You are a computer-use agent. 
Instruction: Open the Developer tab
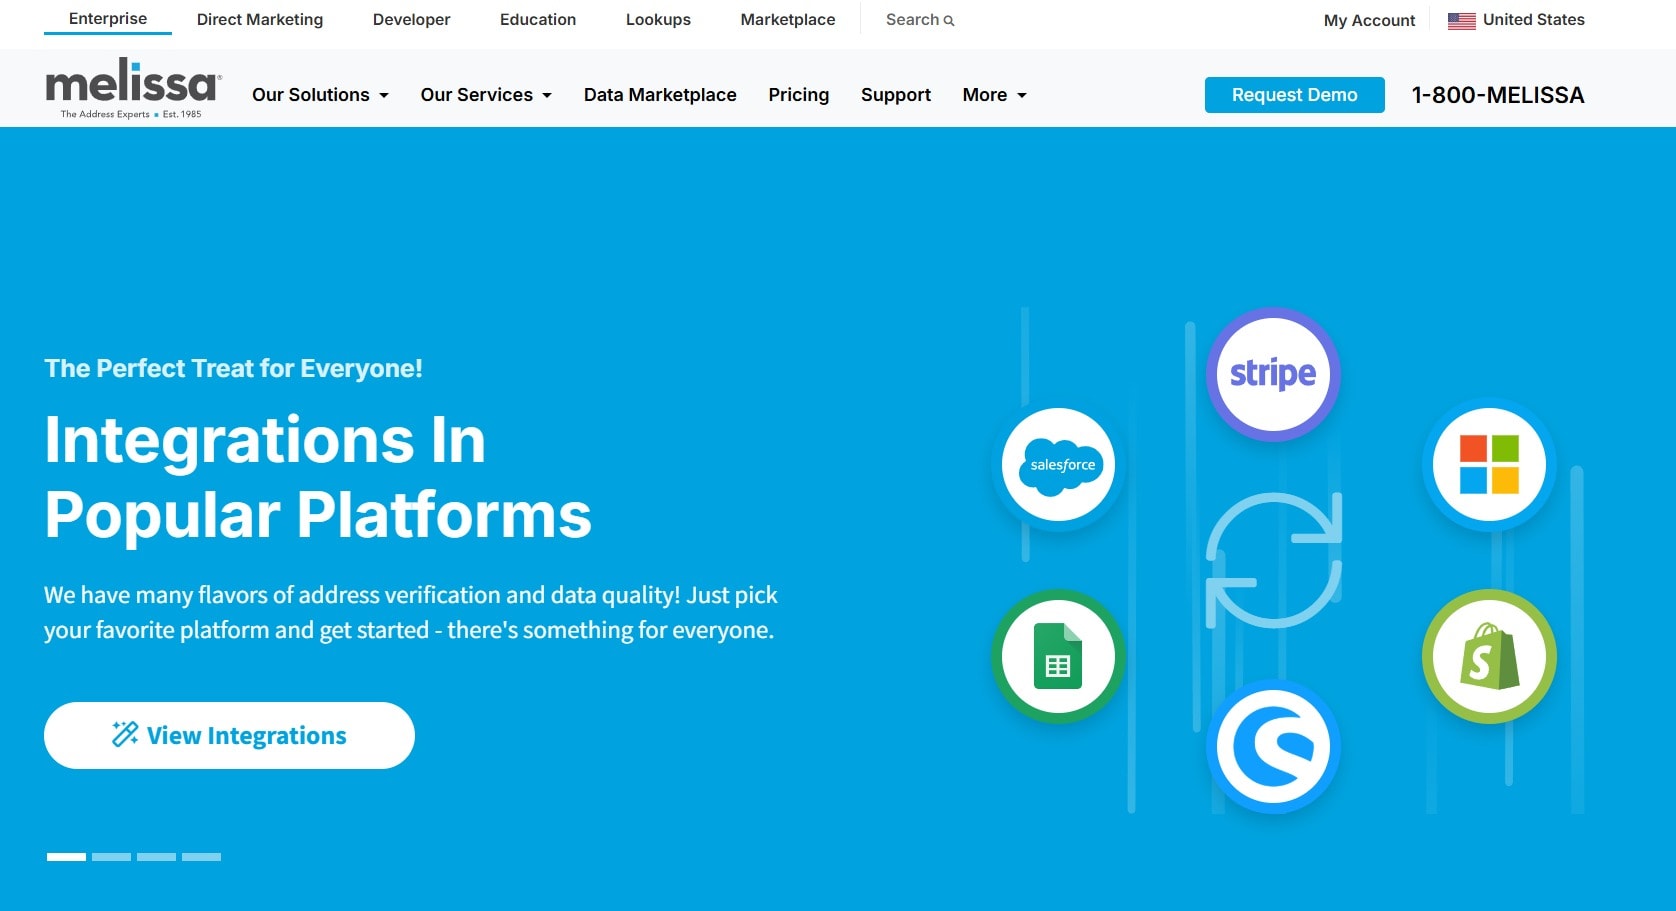[x=411, y=19]
